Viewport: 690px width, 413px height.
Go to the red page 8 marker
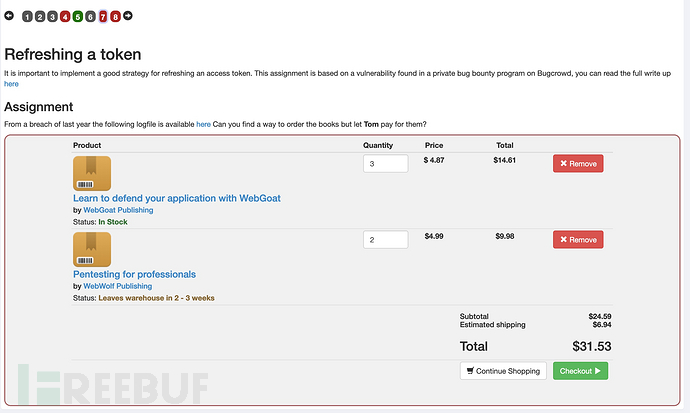pyautogui.click(x=116, y=16)
